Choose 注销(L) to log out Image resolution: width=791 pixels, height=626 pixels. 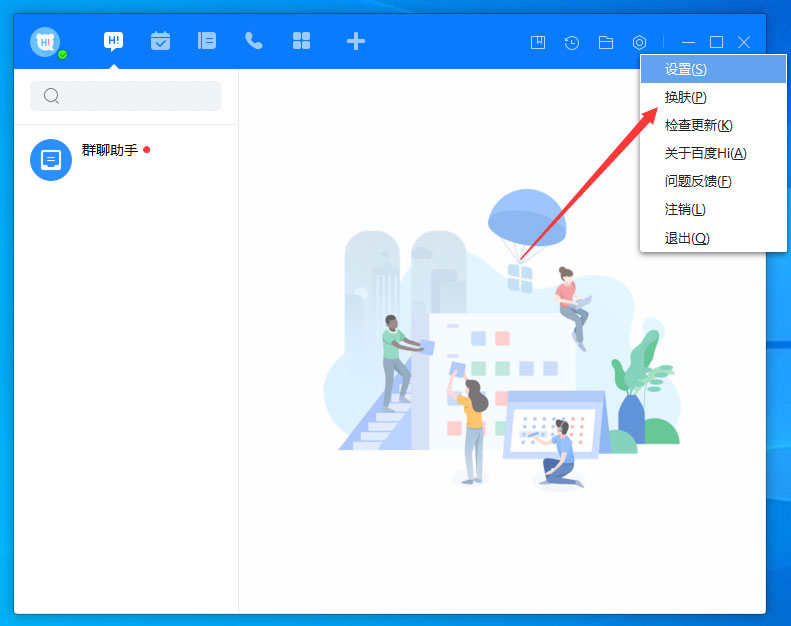click(685, 209)
